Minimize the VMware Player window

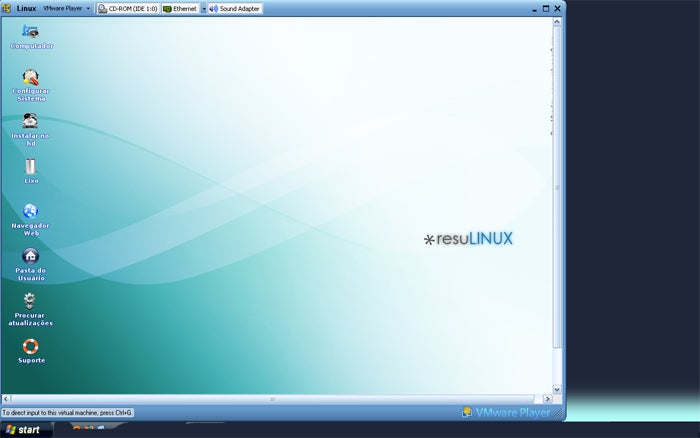pyautogui.click(x=534, y=8)
